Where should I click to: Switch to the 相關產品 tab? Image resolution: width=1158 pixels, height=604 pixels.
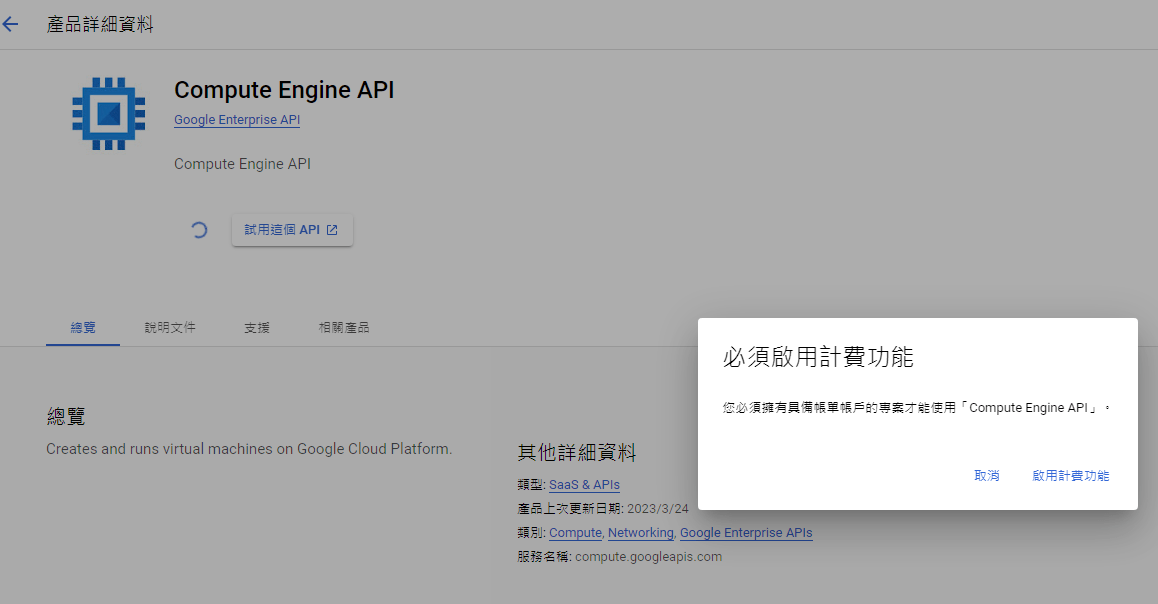(344, 327)
